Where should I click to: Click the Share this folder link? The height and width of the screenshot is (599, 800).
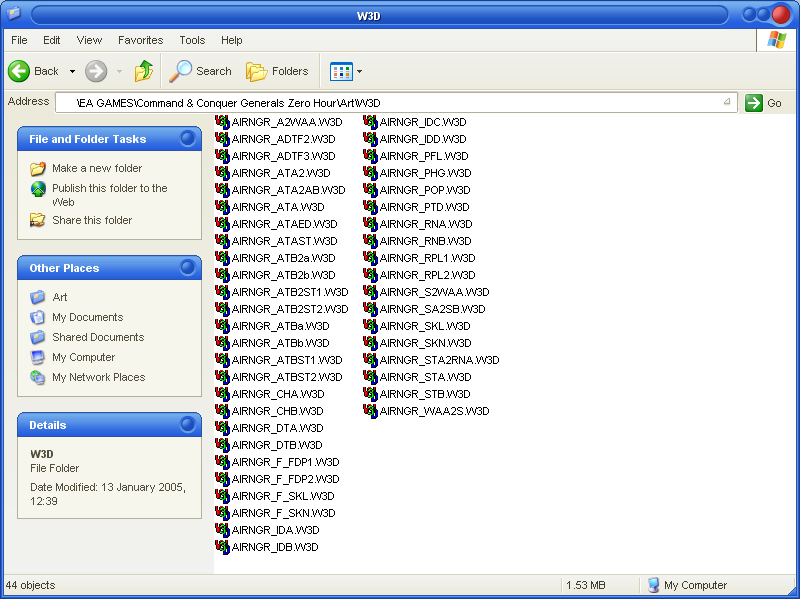(x=92, y=220)
